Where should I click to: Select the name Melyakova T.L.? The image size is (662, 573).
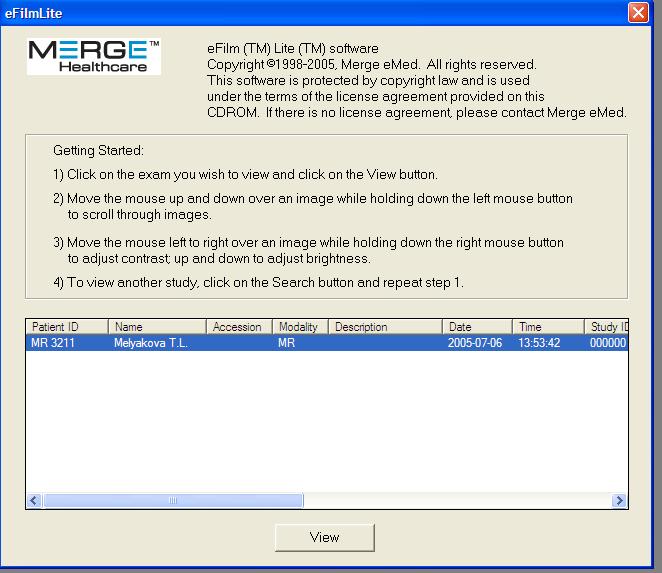click(151, 342)
